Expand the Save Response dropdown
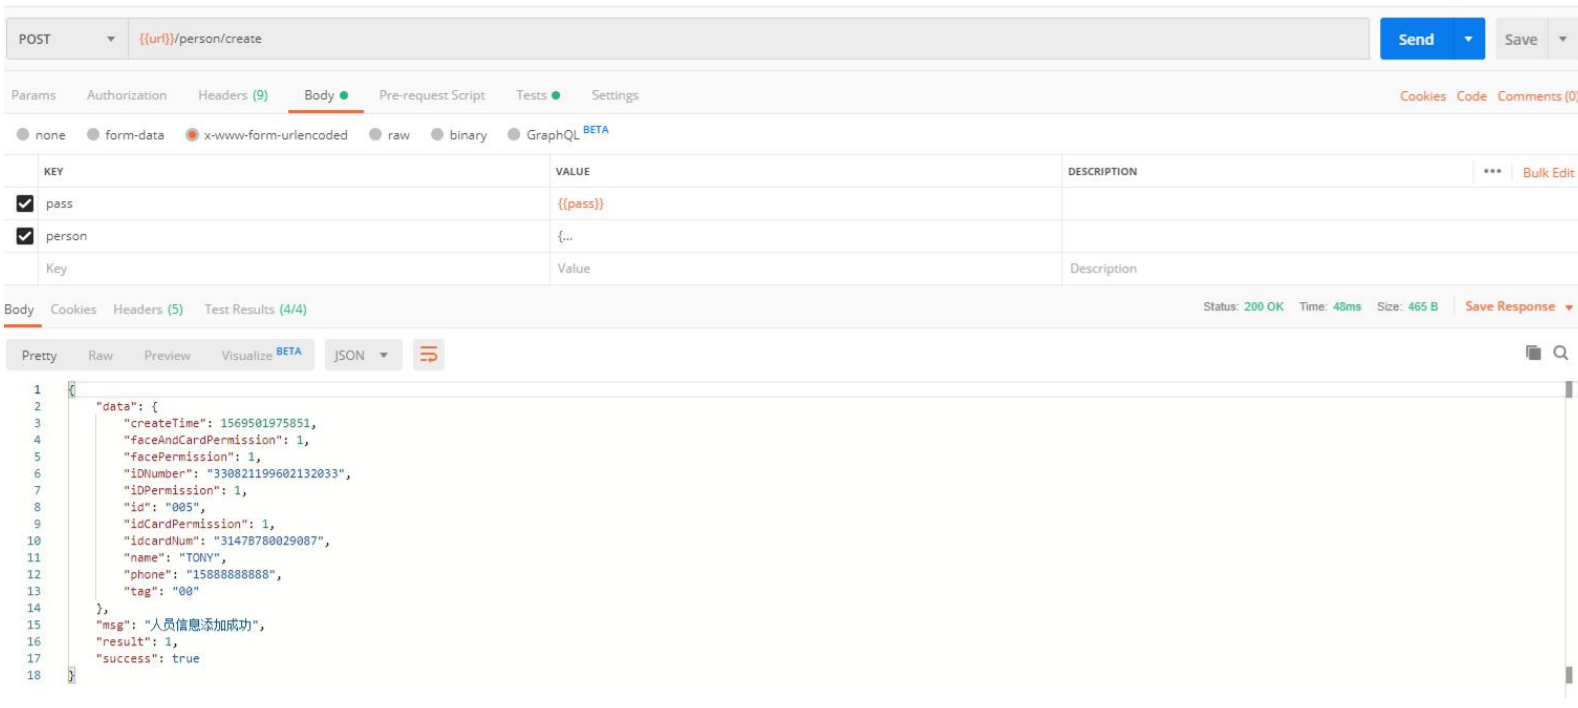 [x=1568, y=307]
